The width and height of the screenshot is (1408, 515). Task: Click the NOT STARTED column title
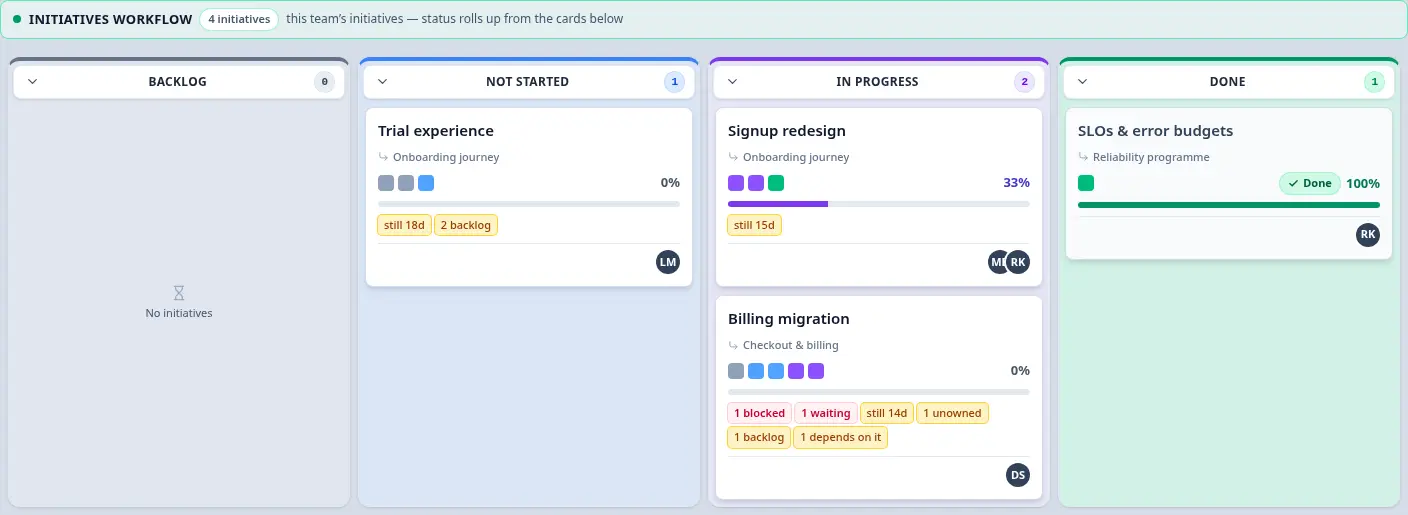(527, 82)
